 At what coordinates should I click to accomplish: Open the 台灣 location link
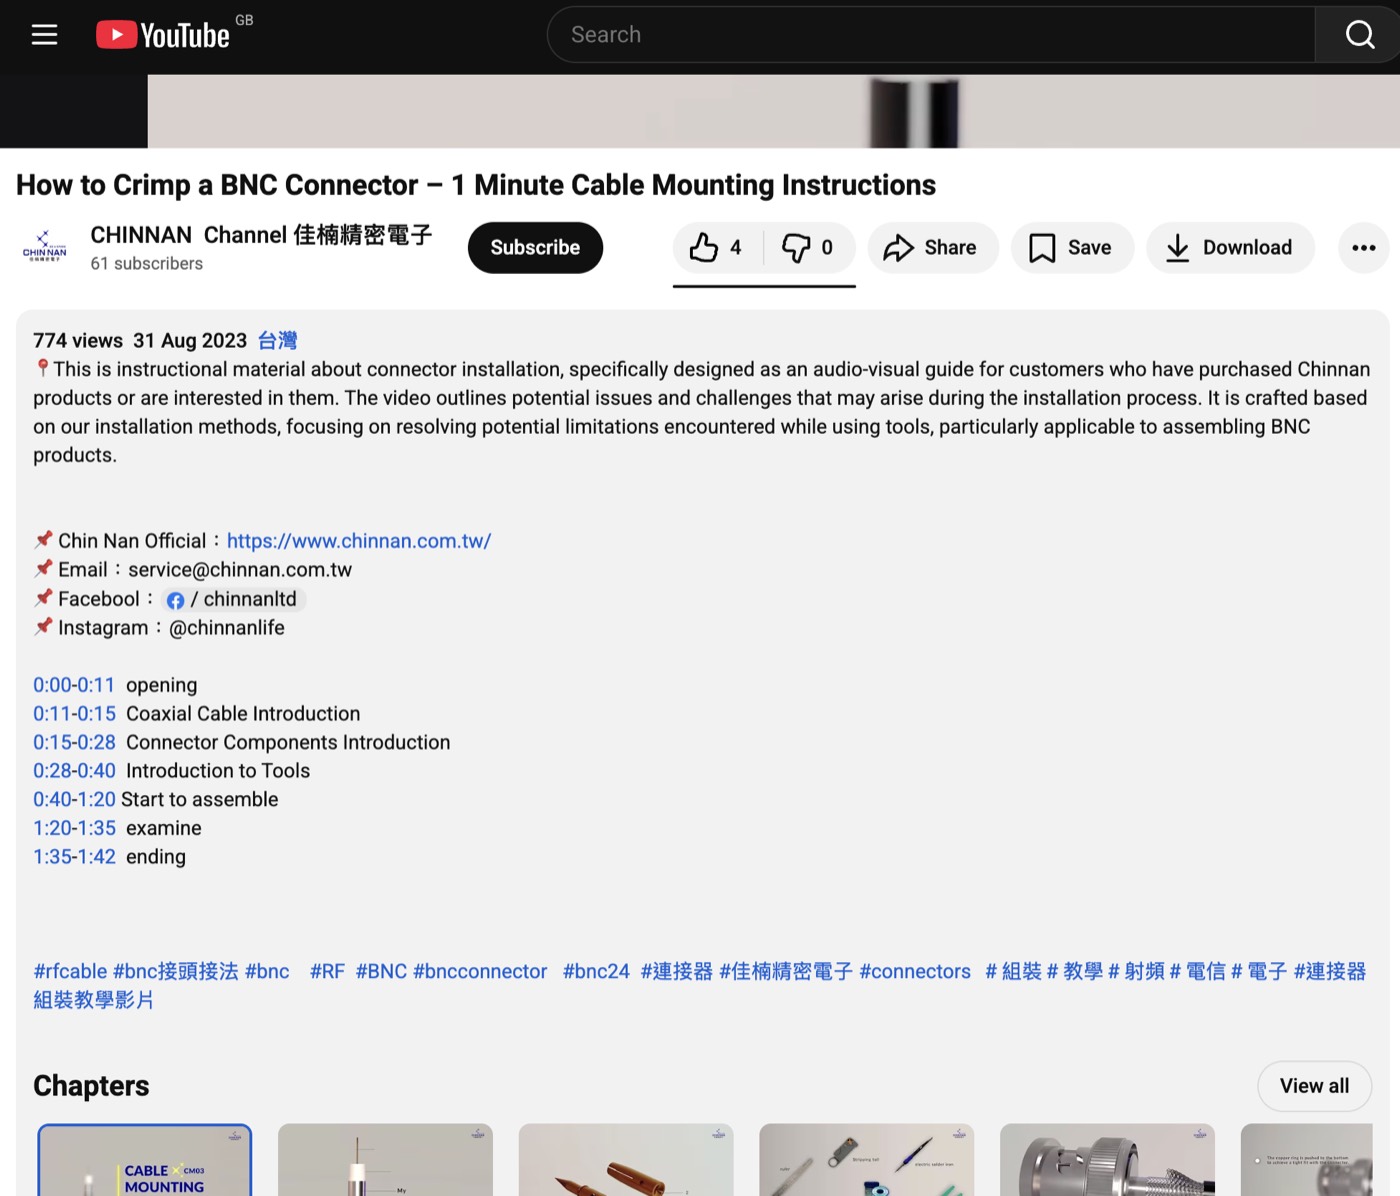pos(277,341)
